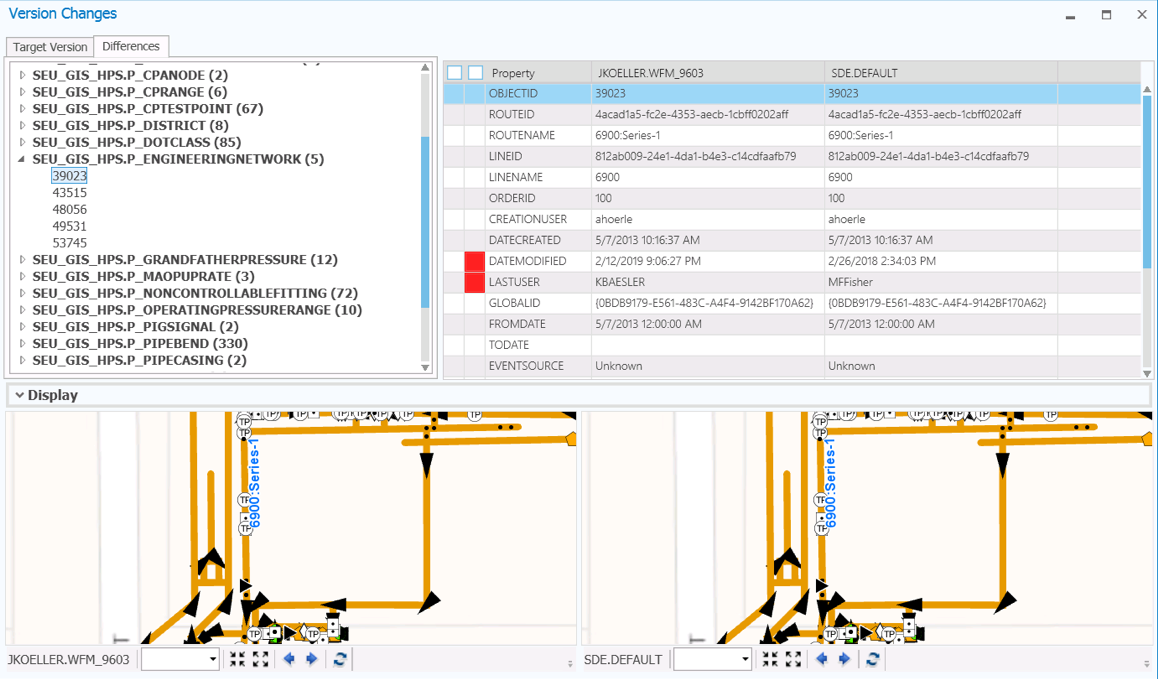This screenshot has height=679, width=1158.
Task: Click down arrow on property grid scrollbar
Action: click(x=1148, y=373)
